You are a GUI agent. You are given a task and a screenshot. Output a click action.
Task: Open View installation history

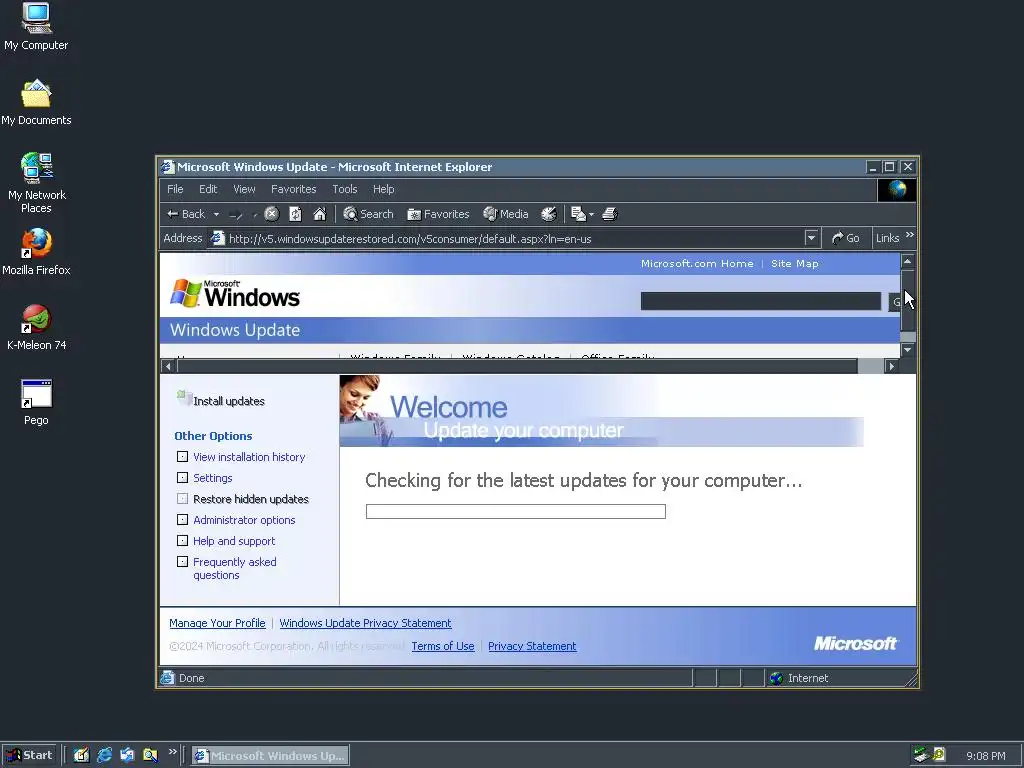click(x=249, y=457)
